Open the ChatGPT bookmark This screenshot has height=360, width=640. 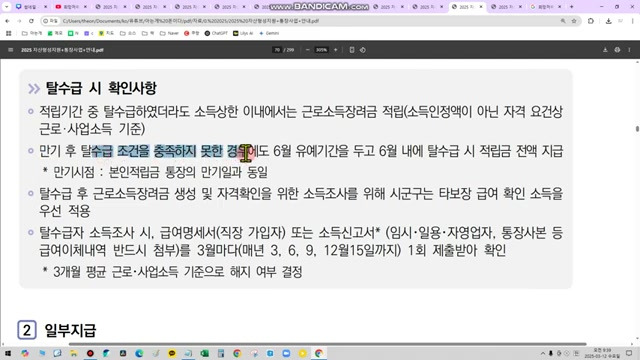pyautogui.click(x=216, y=33)
